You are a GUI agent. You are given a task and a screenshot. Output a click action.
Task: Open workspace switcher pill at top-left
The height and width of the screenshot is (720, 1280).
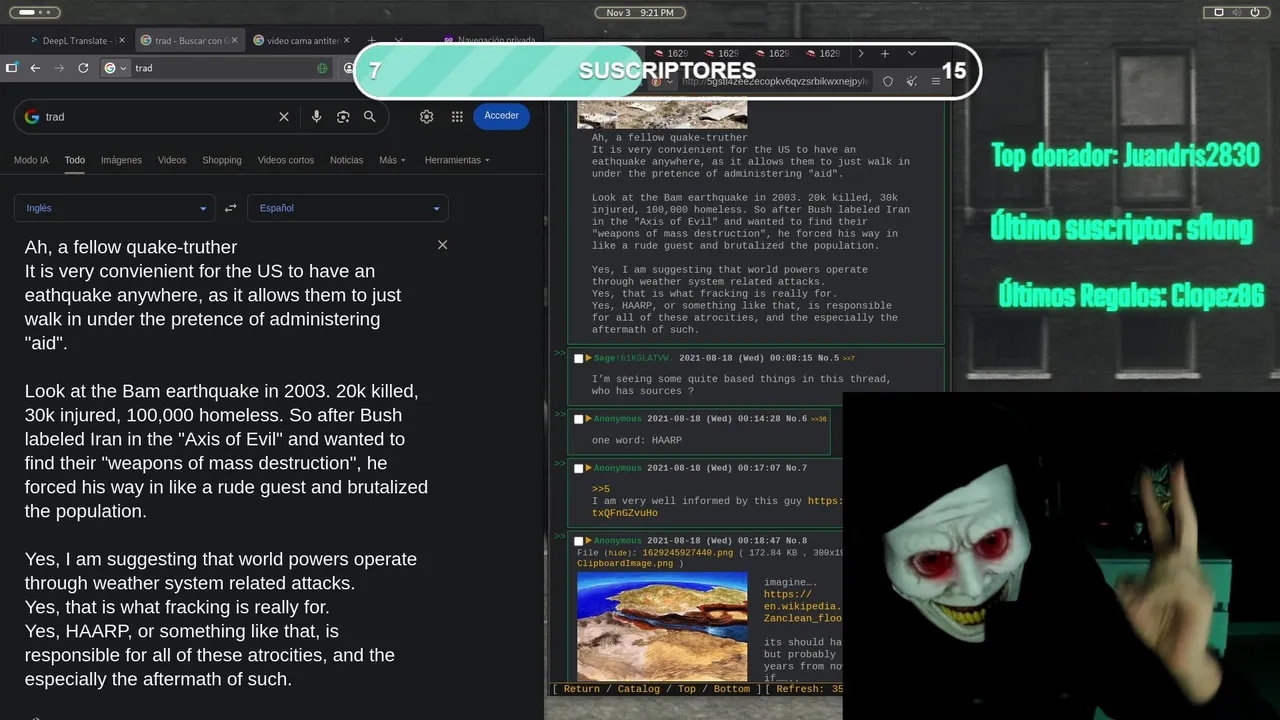click(x=34, y=12)
